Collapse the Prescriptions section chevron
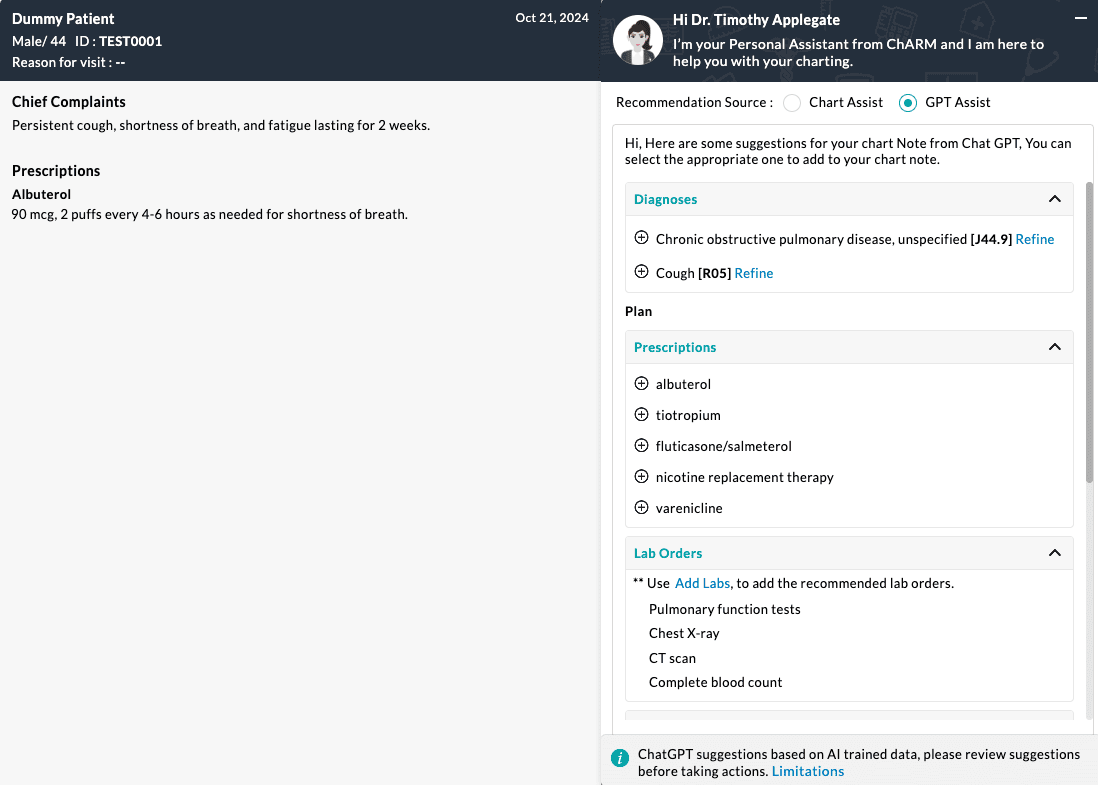This screenshot has height=785, width=1098. (x=1054, y=347)
